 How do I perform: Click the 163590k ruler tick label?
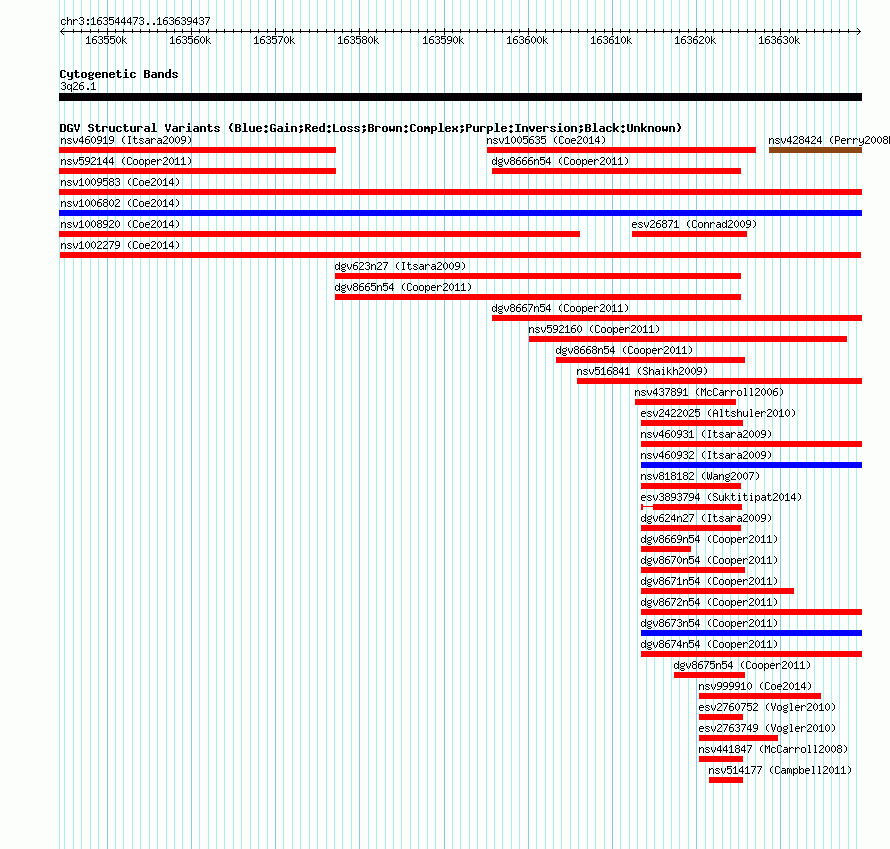[x=443, y=40]
